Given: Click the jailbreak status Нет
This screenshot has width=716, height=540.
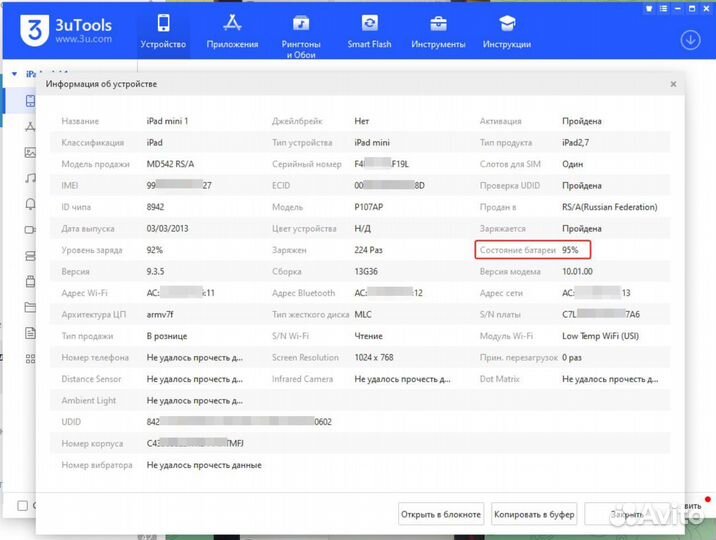Looking at the screenshot, I should pyautogui.click(x=361, y=121).
